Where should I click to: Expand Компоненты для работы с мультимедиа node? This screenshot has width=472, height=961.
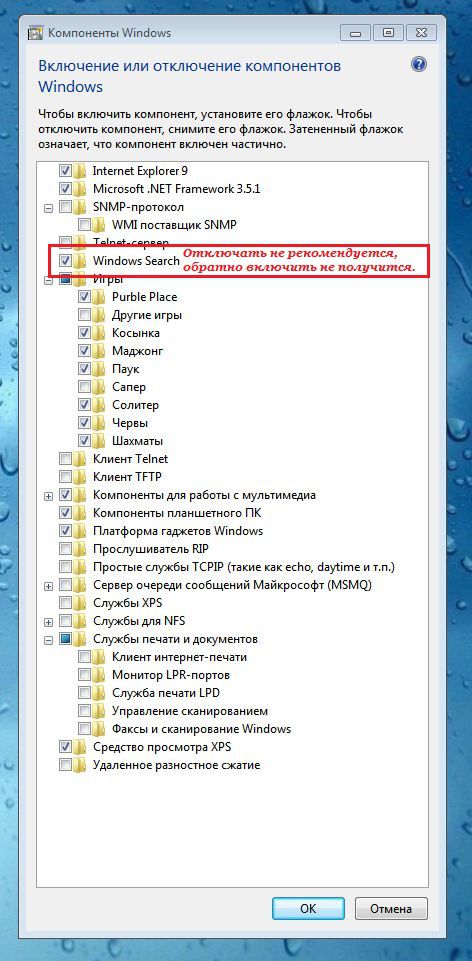click(x=48, y=496)
